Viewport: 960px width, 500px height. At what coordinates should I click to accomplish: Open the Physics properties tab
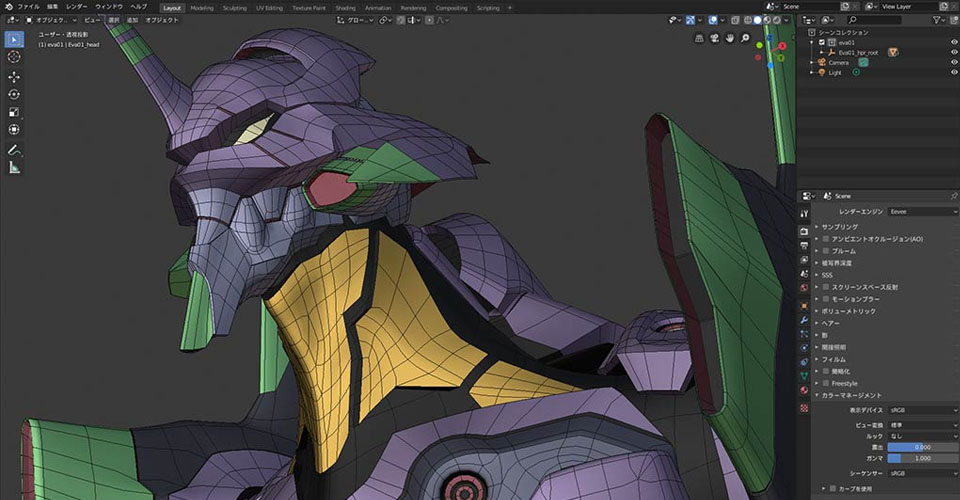[x=804, y=348]
